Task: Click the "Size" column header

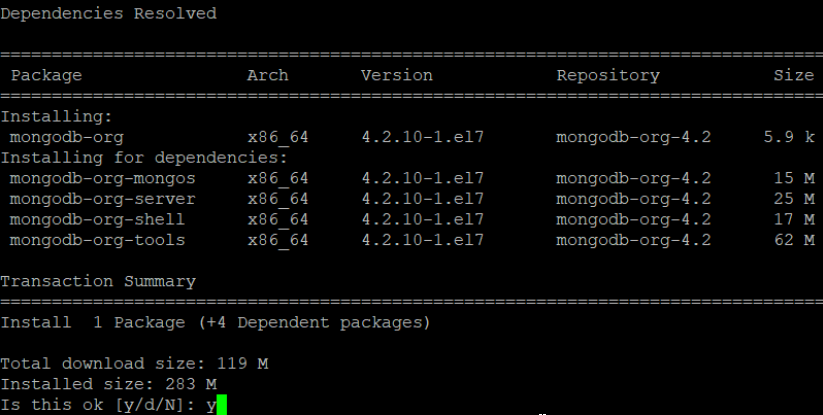Action: [793, 75]
